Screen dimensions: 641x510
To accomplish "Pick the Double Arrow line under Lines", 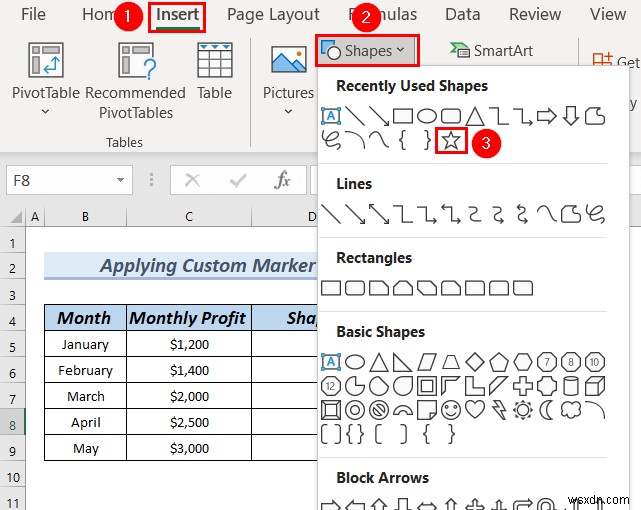I will point(379,214).
